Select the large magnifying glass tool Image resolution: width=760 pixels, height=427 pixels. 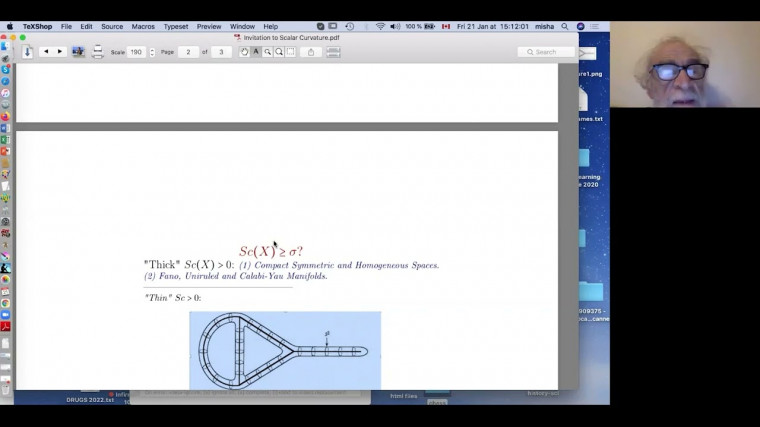279,52
